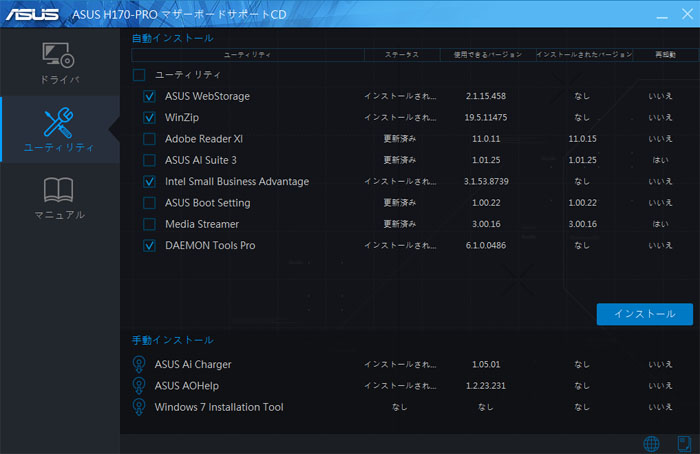Toggle the ユーティリティ select-all checkbox

tap(139, 75)
